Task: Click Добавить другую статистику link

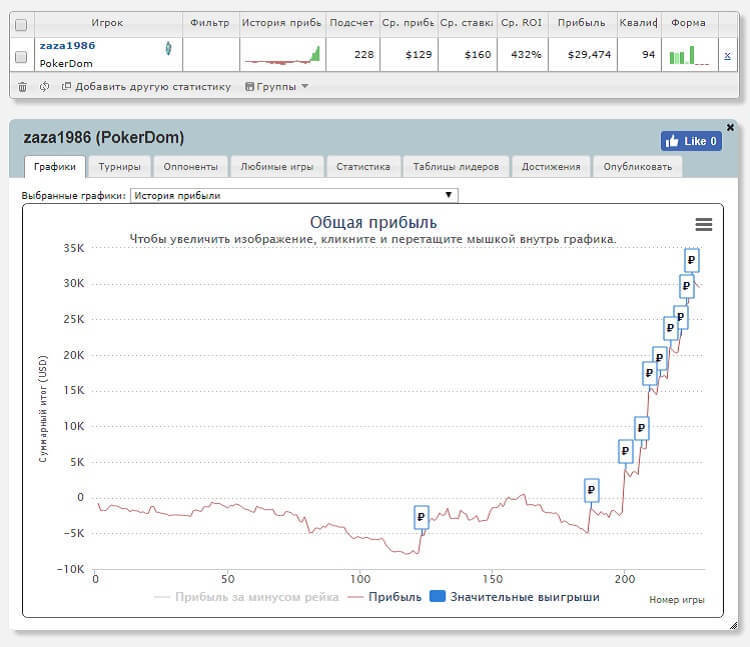Action: tap(146, 87)
